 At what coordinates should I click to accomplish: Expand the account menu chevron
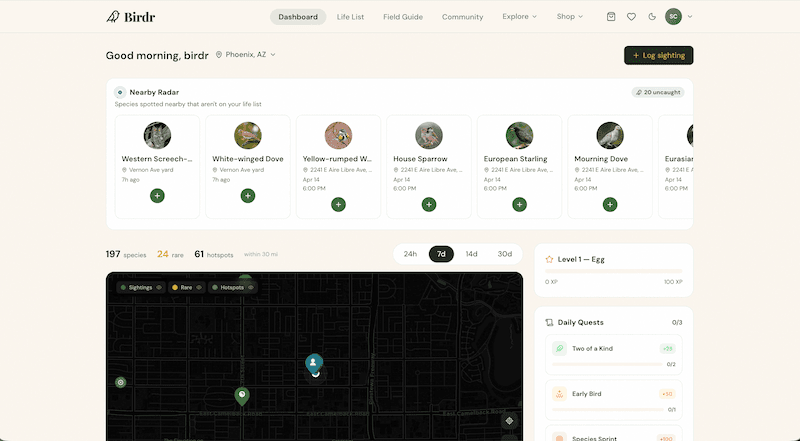tap(690, 16)
